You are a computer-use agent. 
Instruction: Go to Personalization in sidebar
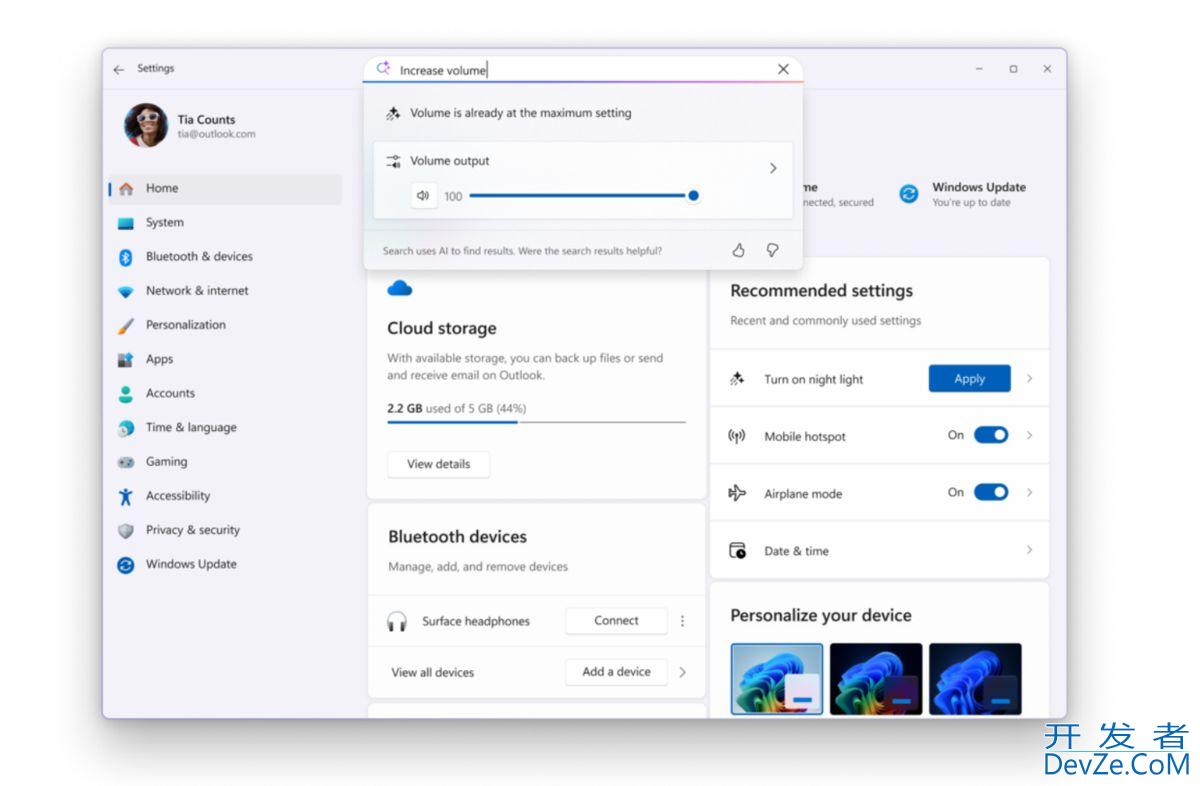tap(186, 325)
